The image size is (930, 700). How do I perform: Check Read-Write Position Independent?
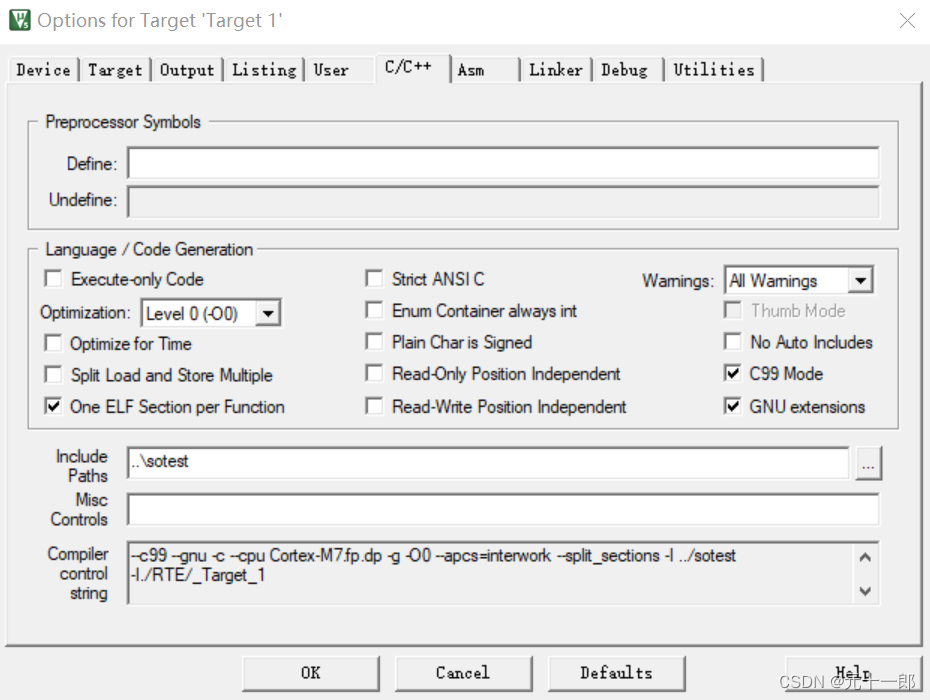coord(374,406)
